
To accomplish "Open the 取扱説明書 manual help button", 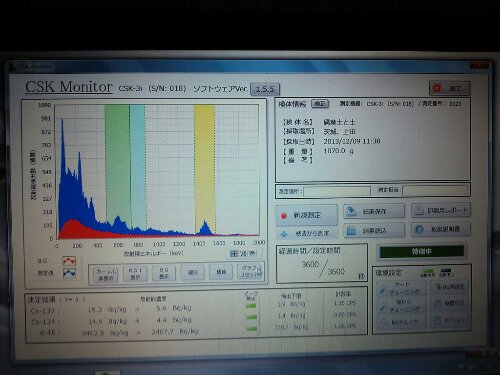I will 441,229.
